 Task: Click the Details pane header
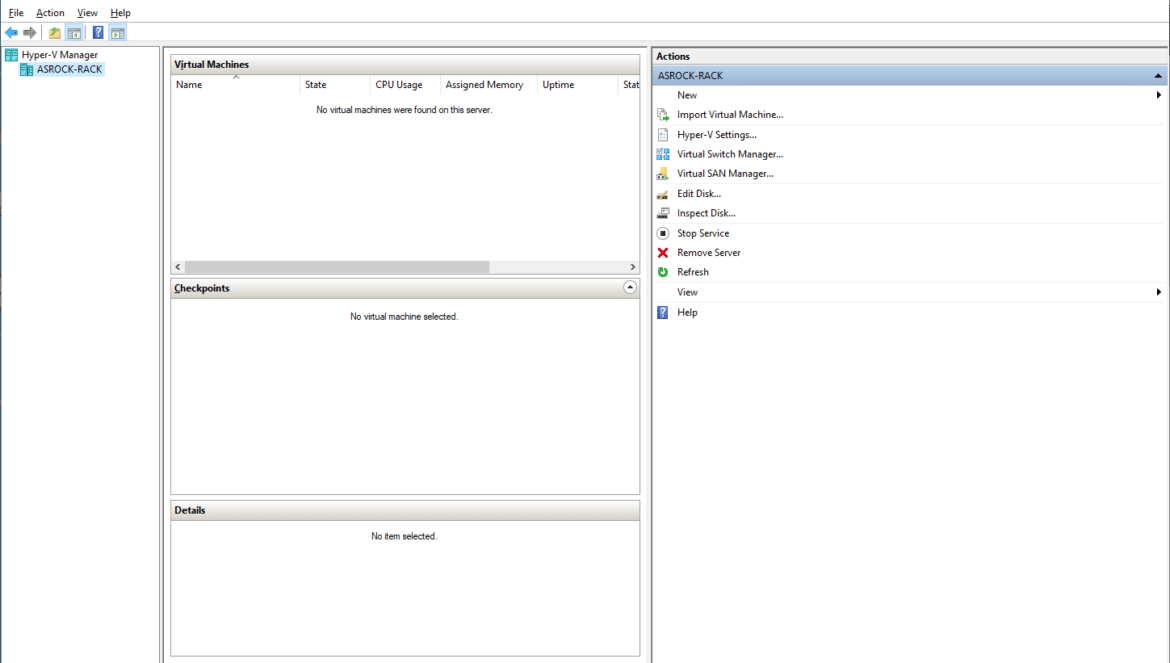coord(405,511)
